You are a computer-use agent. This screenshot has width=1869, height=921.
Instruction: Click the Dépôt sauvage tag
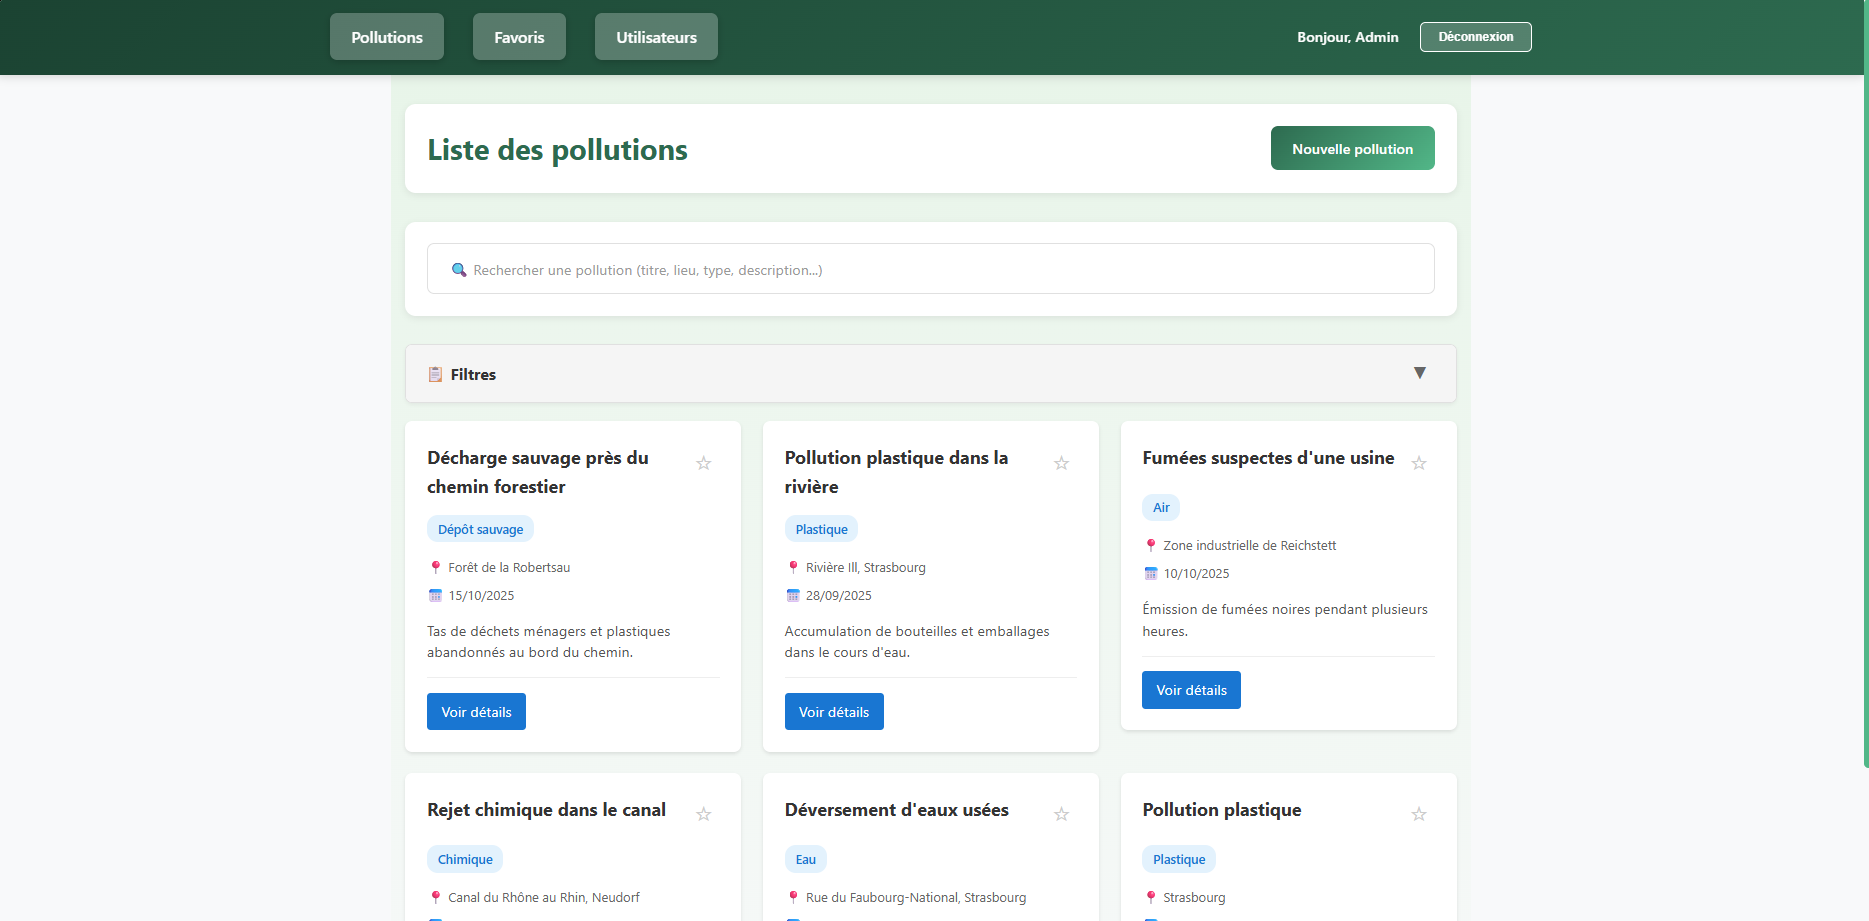pyautogui.click(x=480, y=529)
